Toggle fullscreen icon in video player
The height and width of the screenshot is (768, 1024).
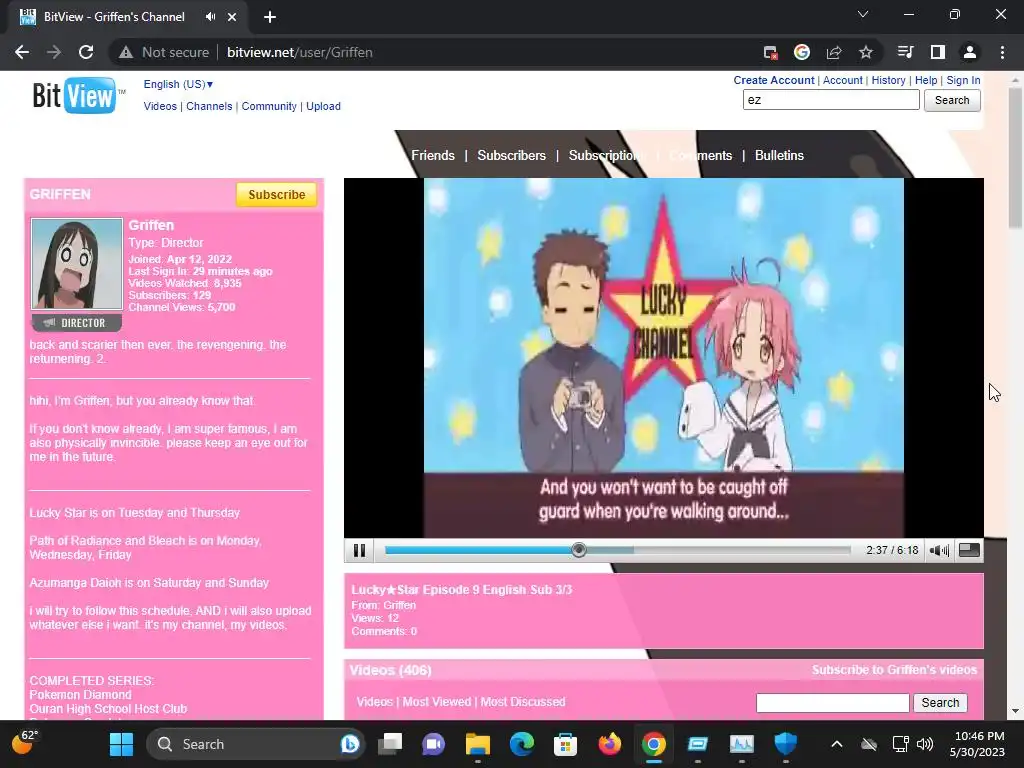[969, 550]
